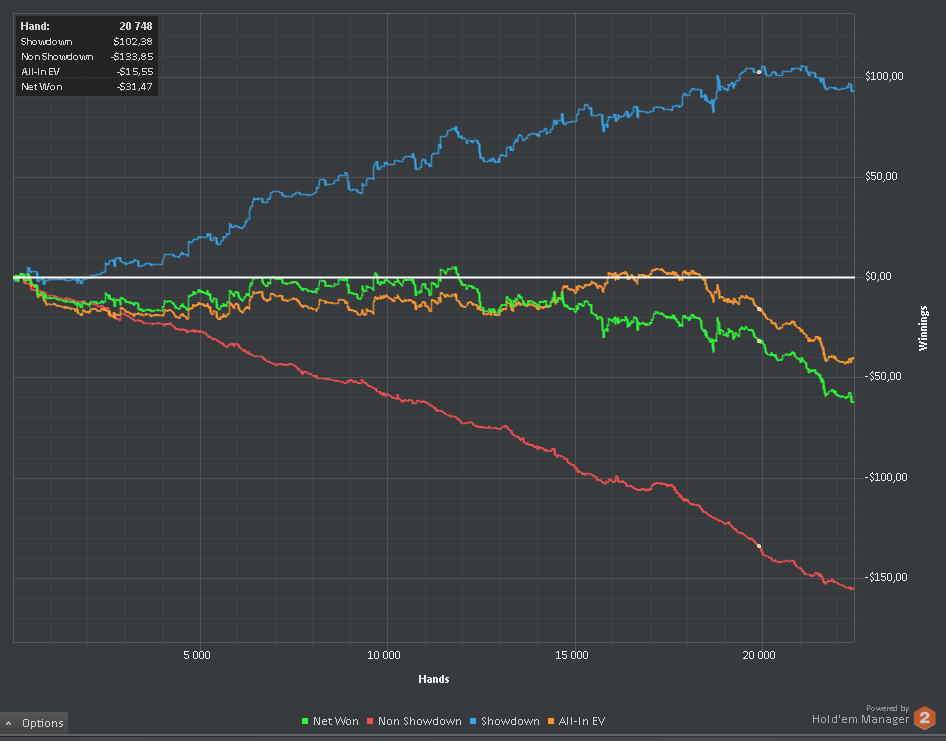Click the red Non Showdown color swatch

(x=370, y=721)
